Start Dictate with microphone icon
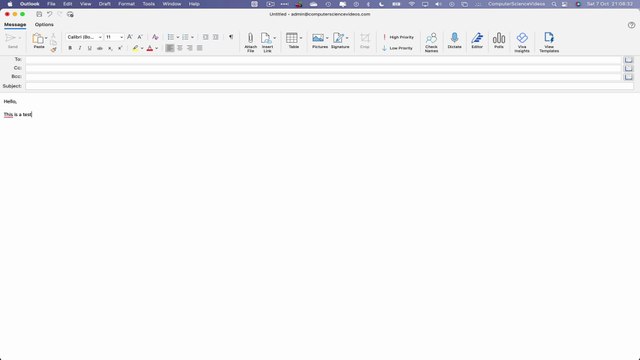The image size is (640, 360). point(454,38)
